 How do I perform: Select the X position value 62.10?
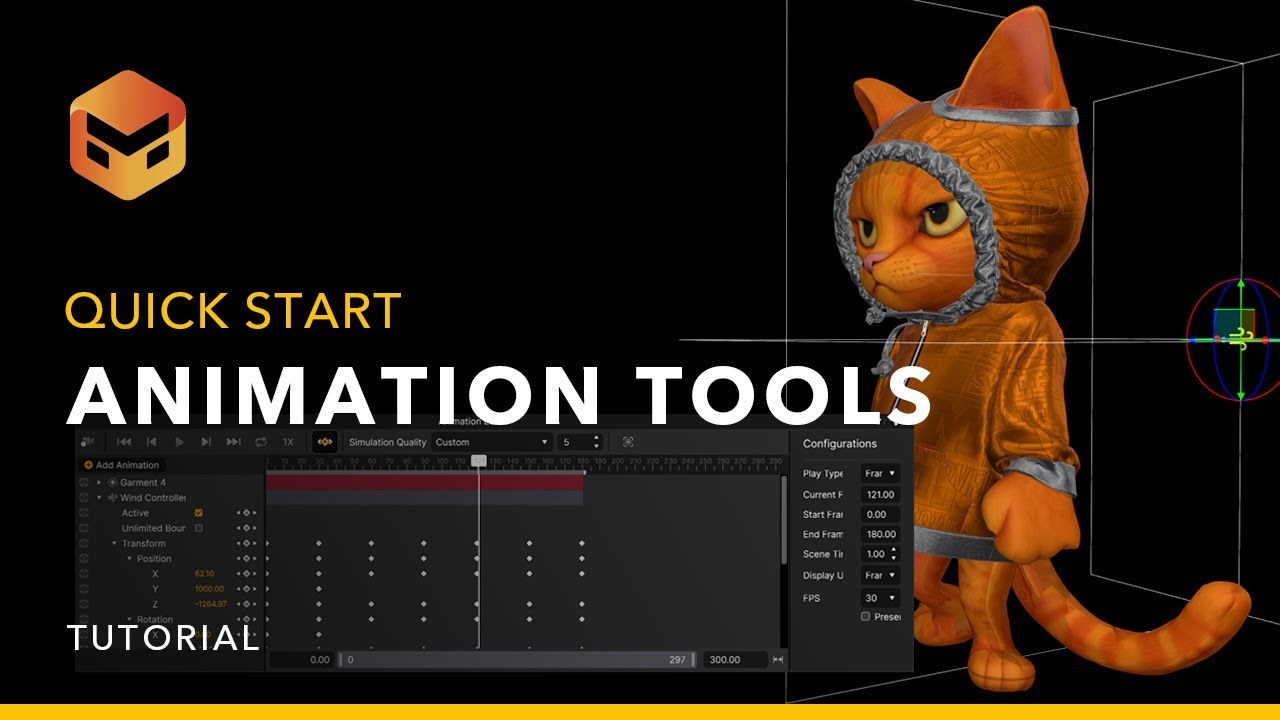(x=204, y=574)
